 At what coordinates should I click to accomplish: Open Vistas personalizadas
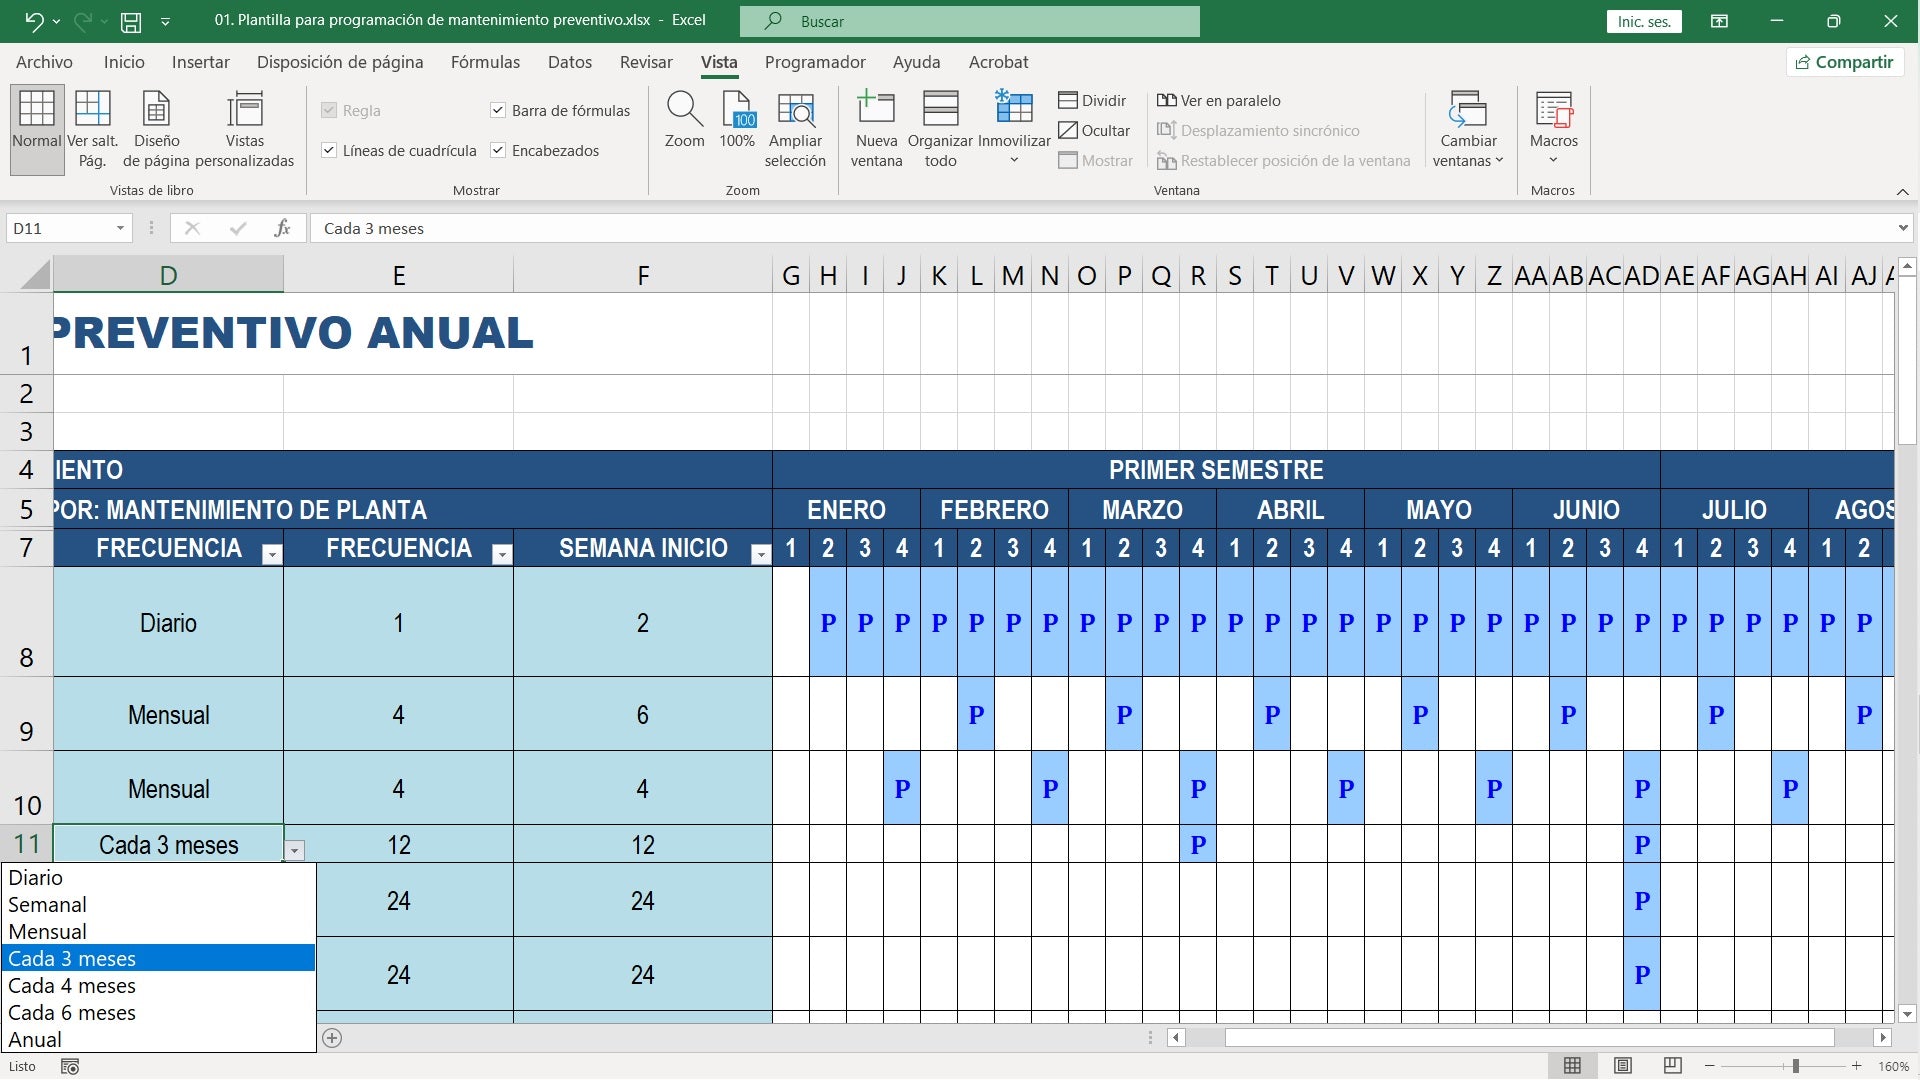coord(245,128)
